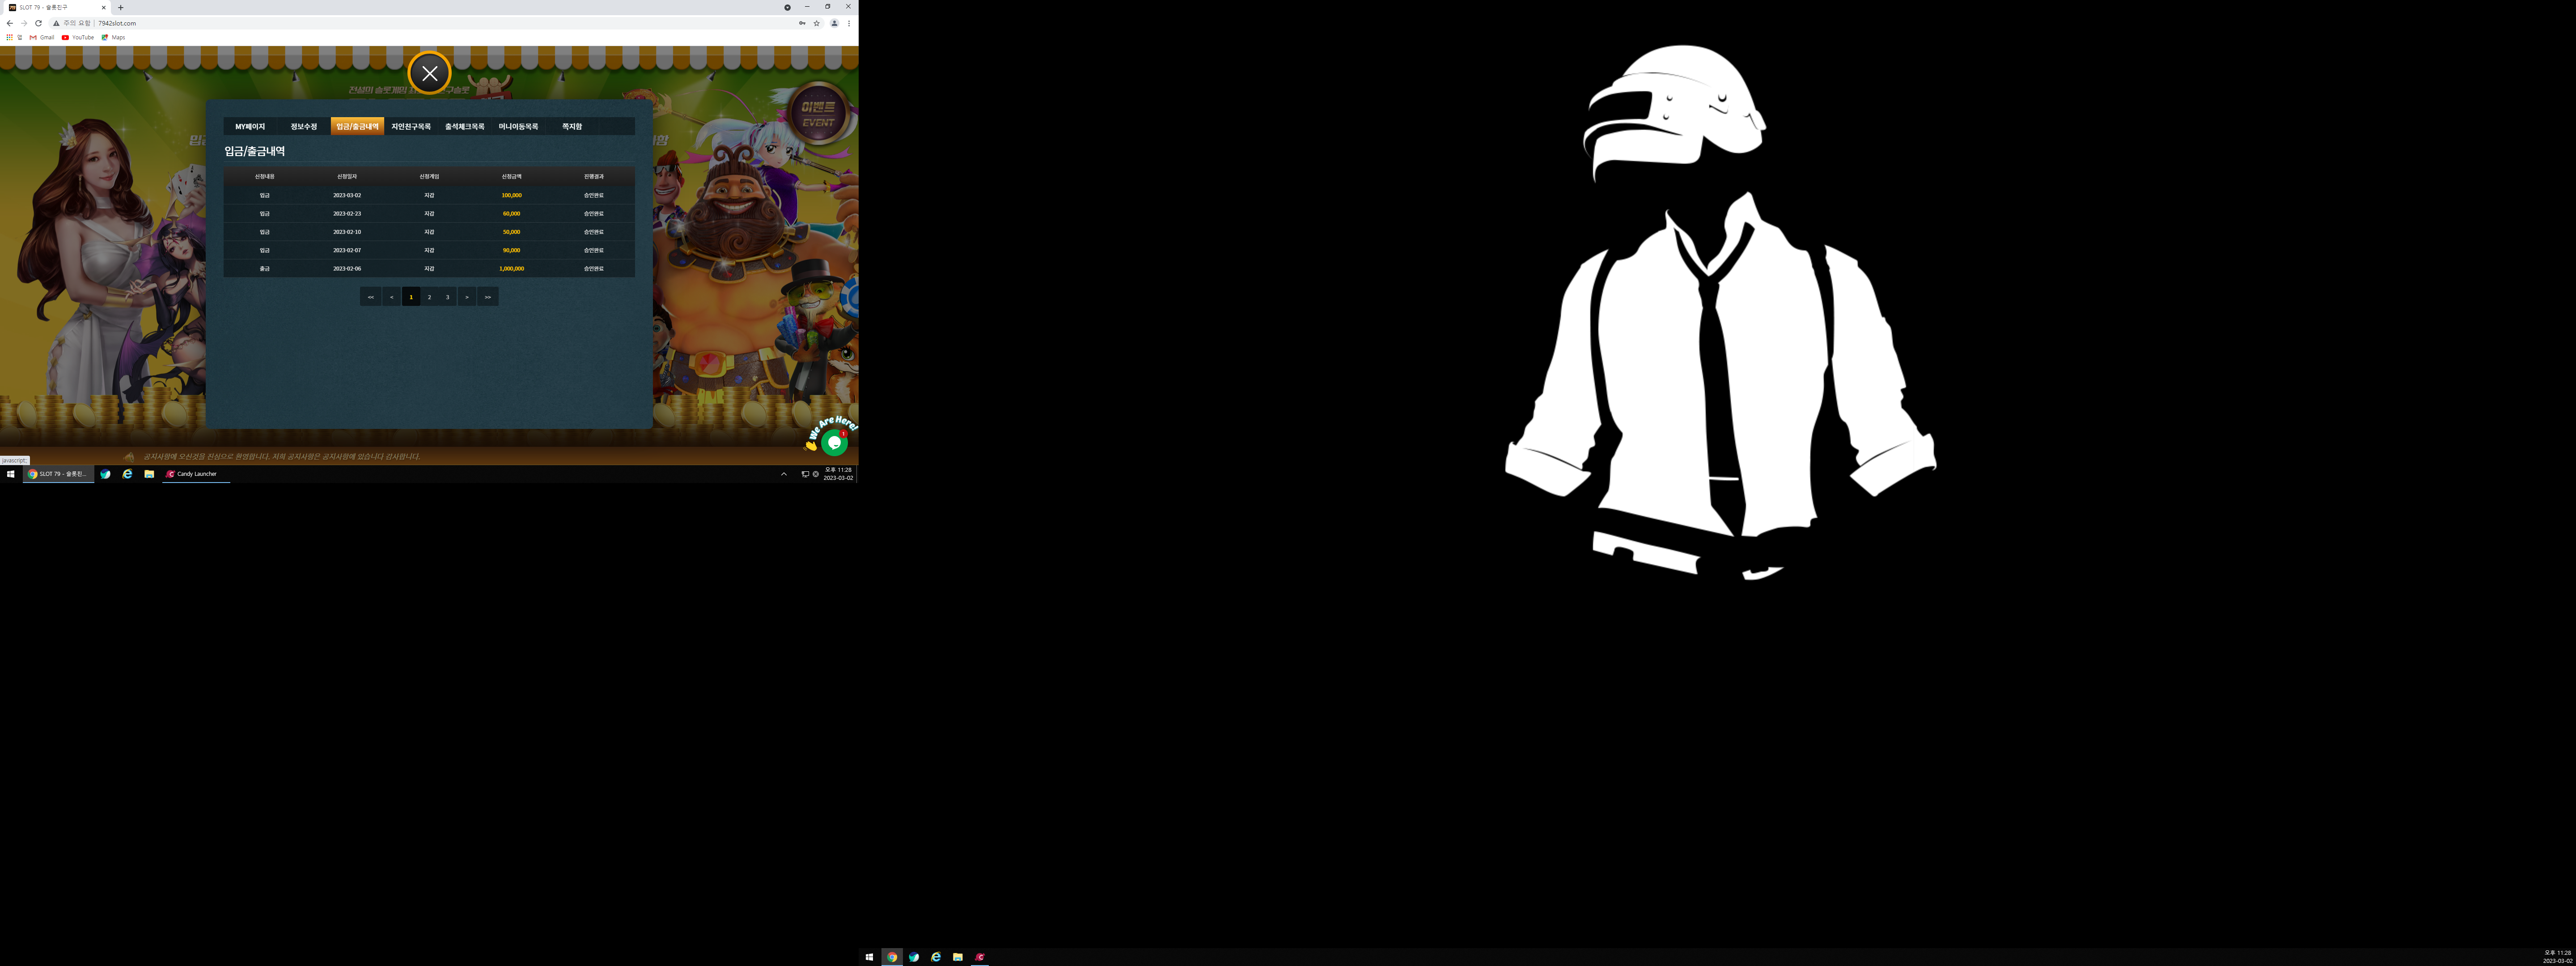This screenshot has height=966, width=2576.
Task: Click the network icon in inner tray
Action: 805,474
